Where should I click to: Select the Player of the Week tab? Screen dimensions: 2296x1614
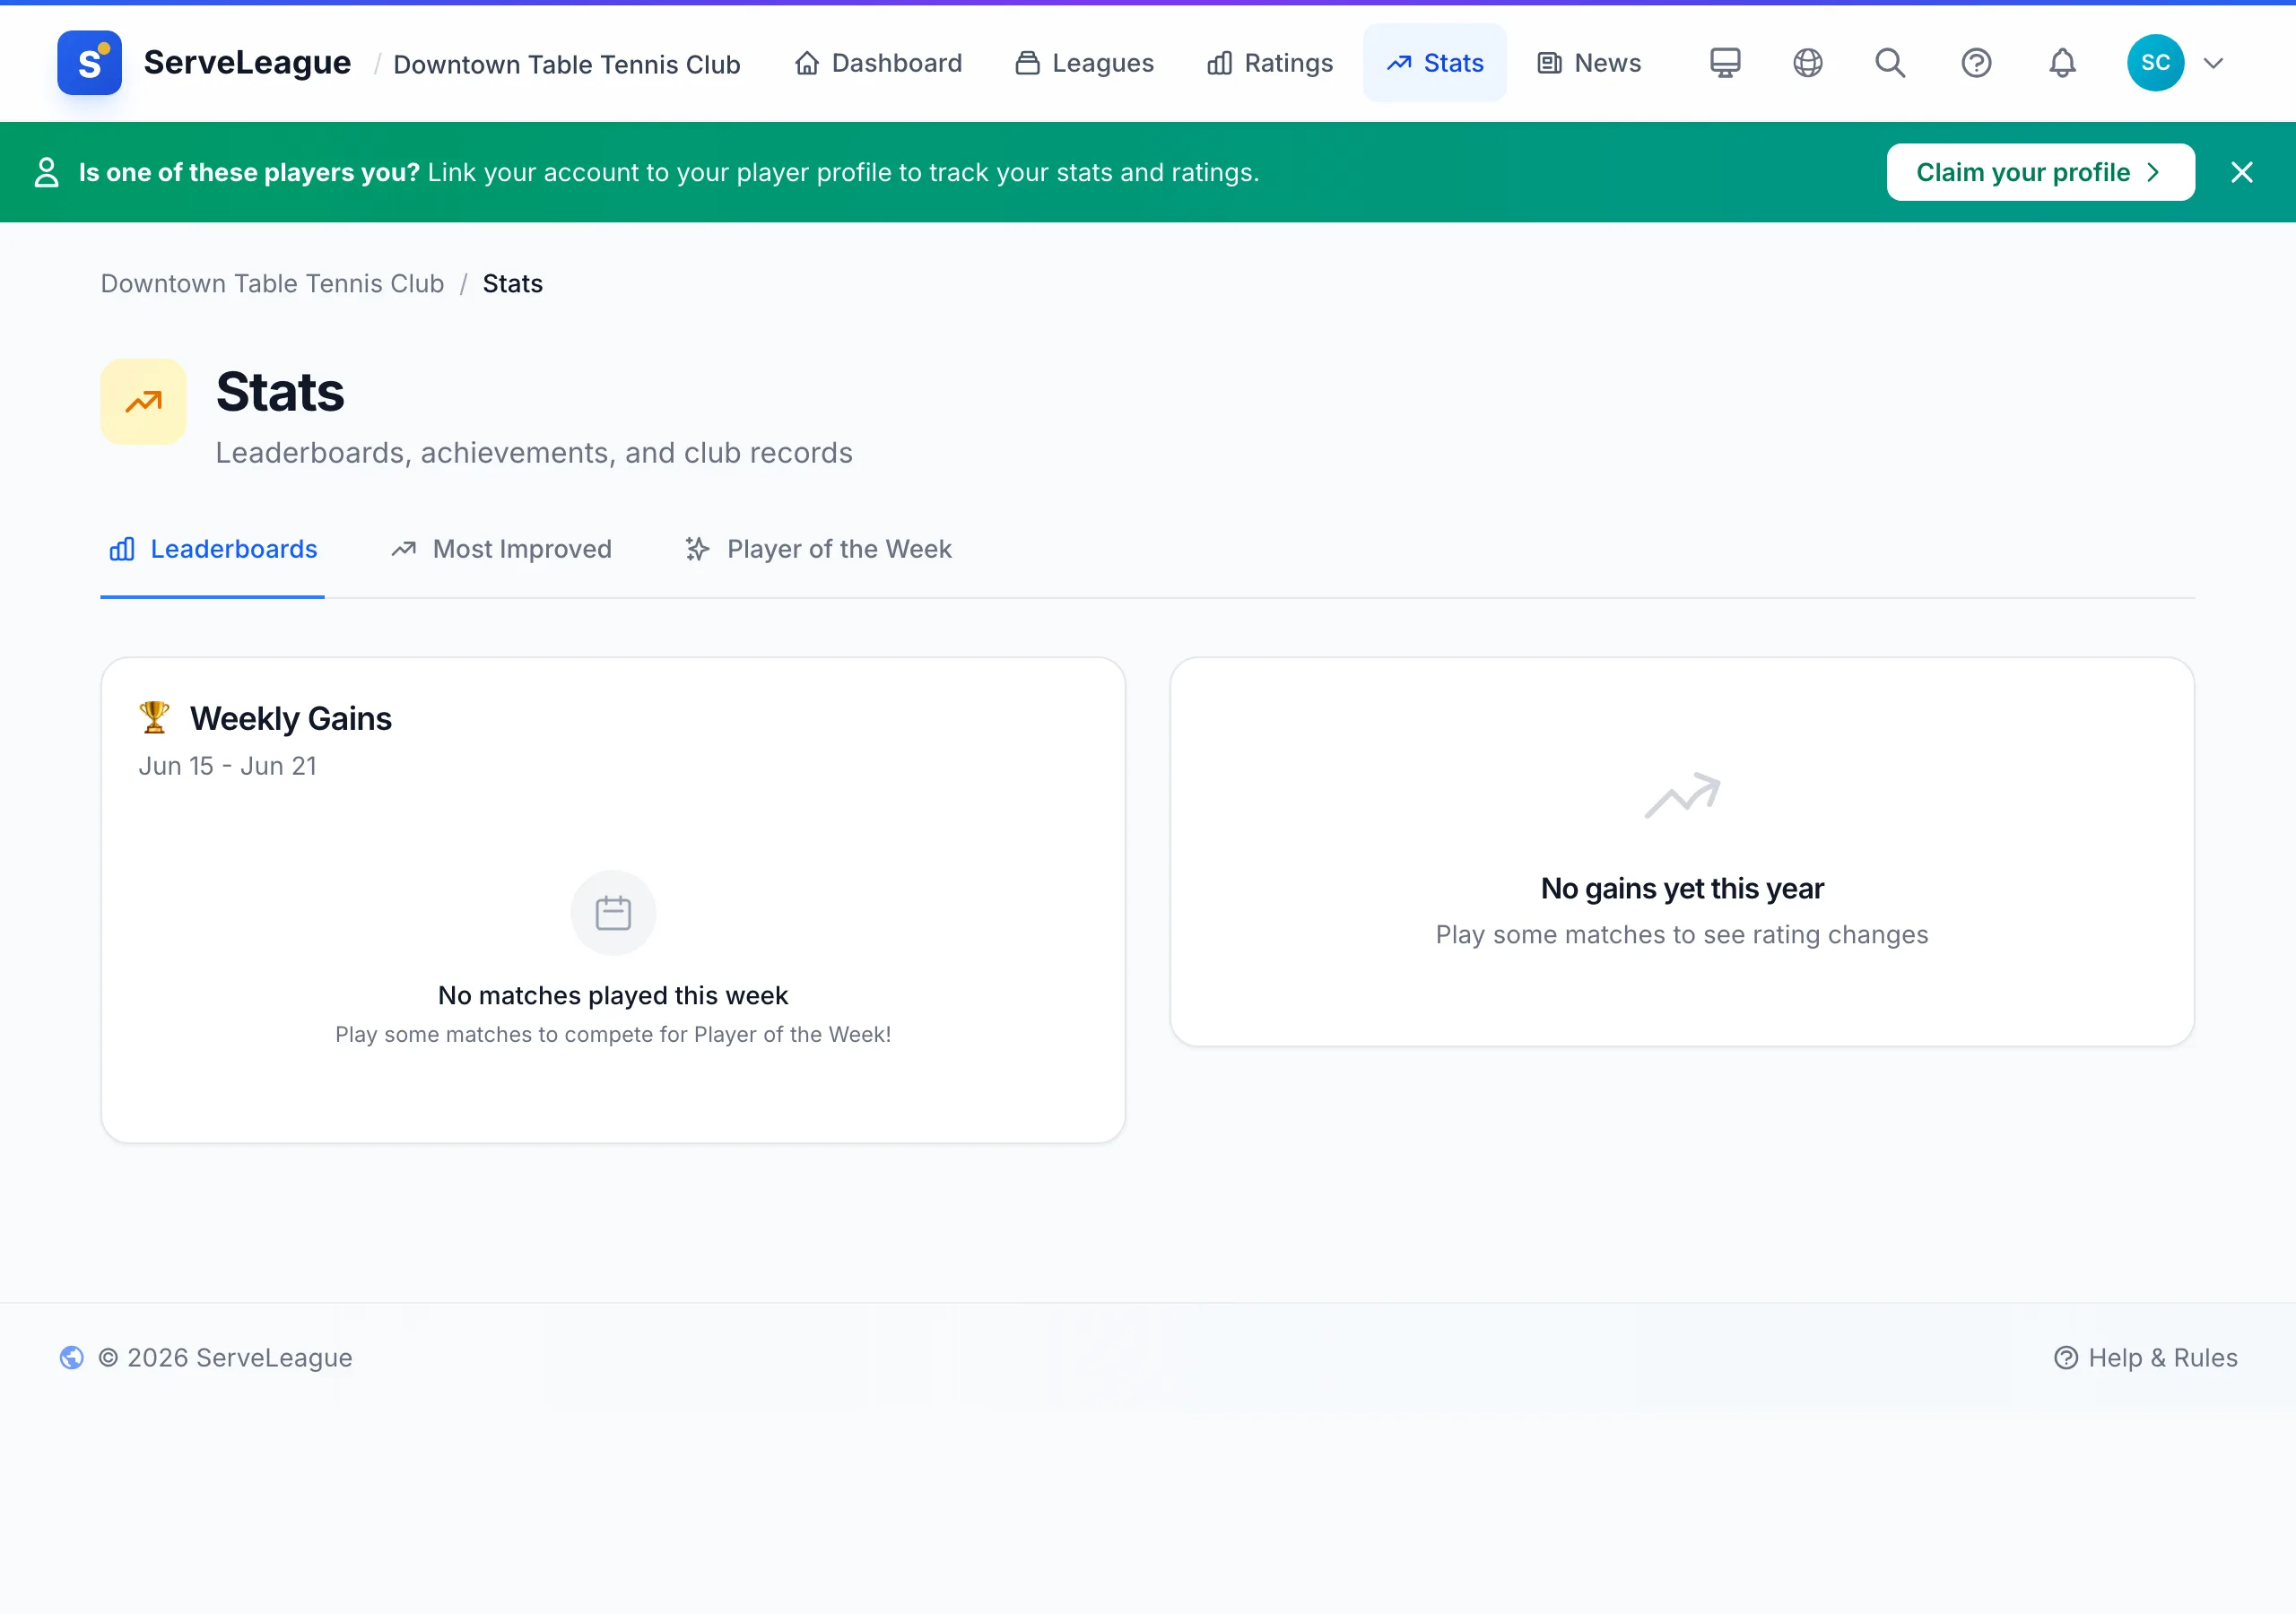(x=818, y=549)
